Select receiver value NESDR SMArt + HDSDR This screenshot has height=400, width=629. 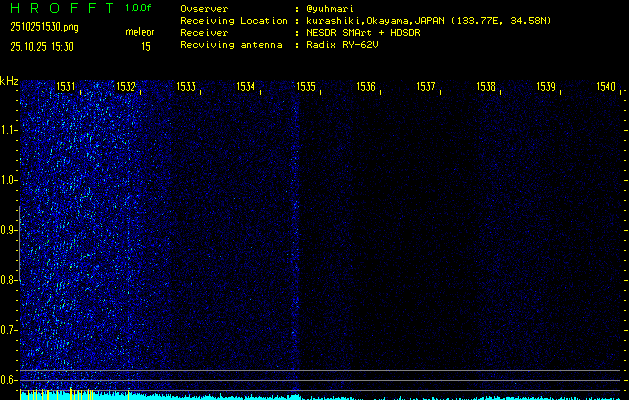pos(363,33)
